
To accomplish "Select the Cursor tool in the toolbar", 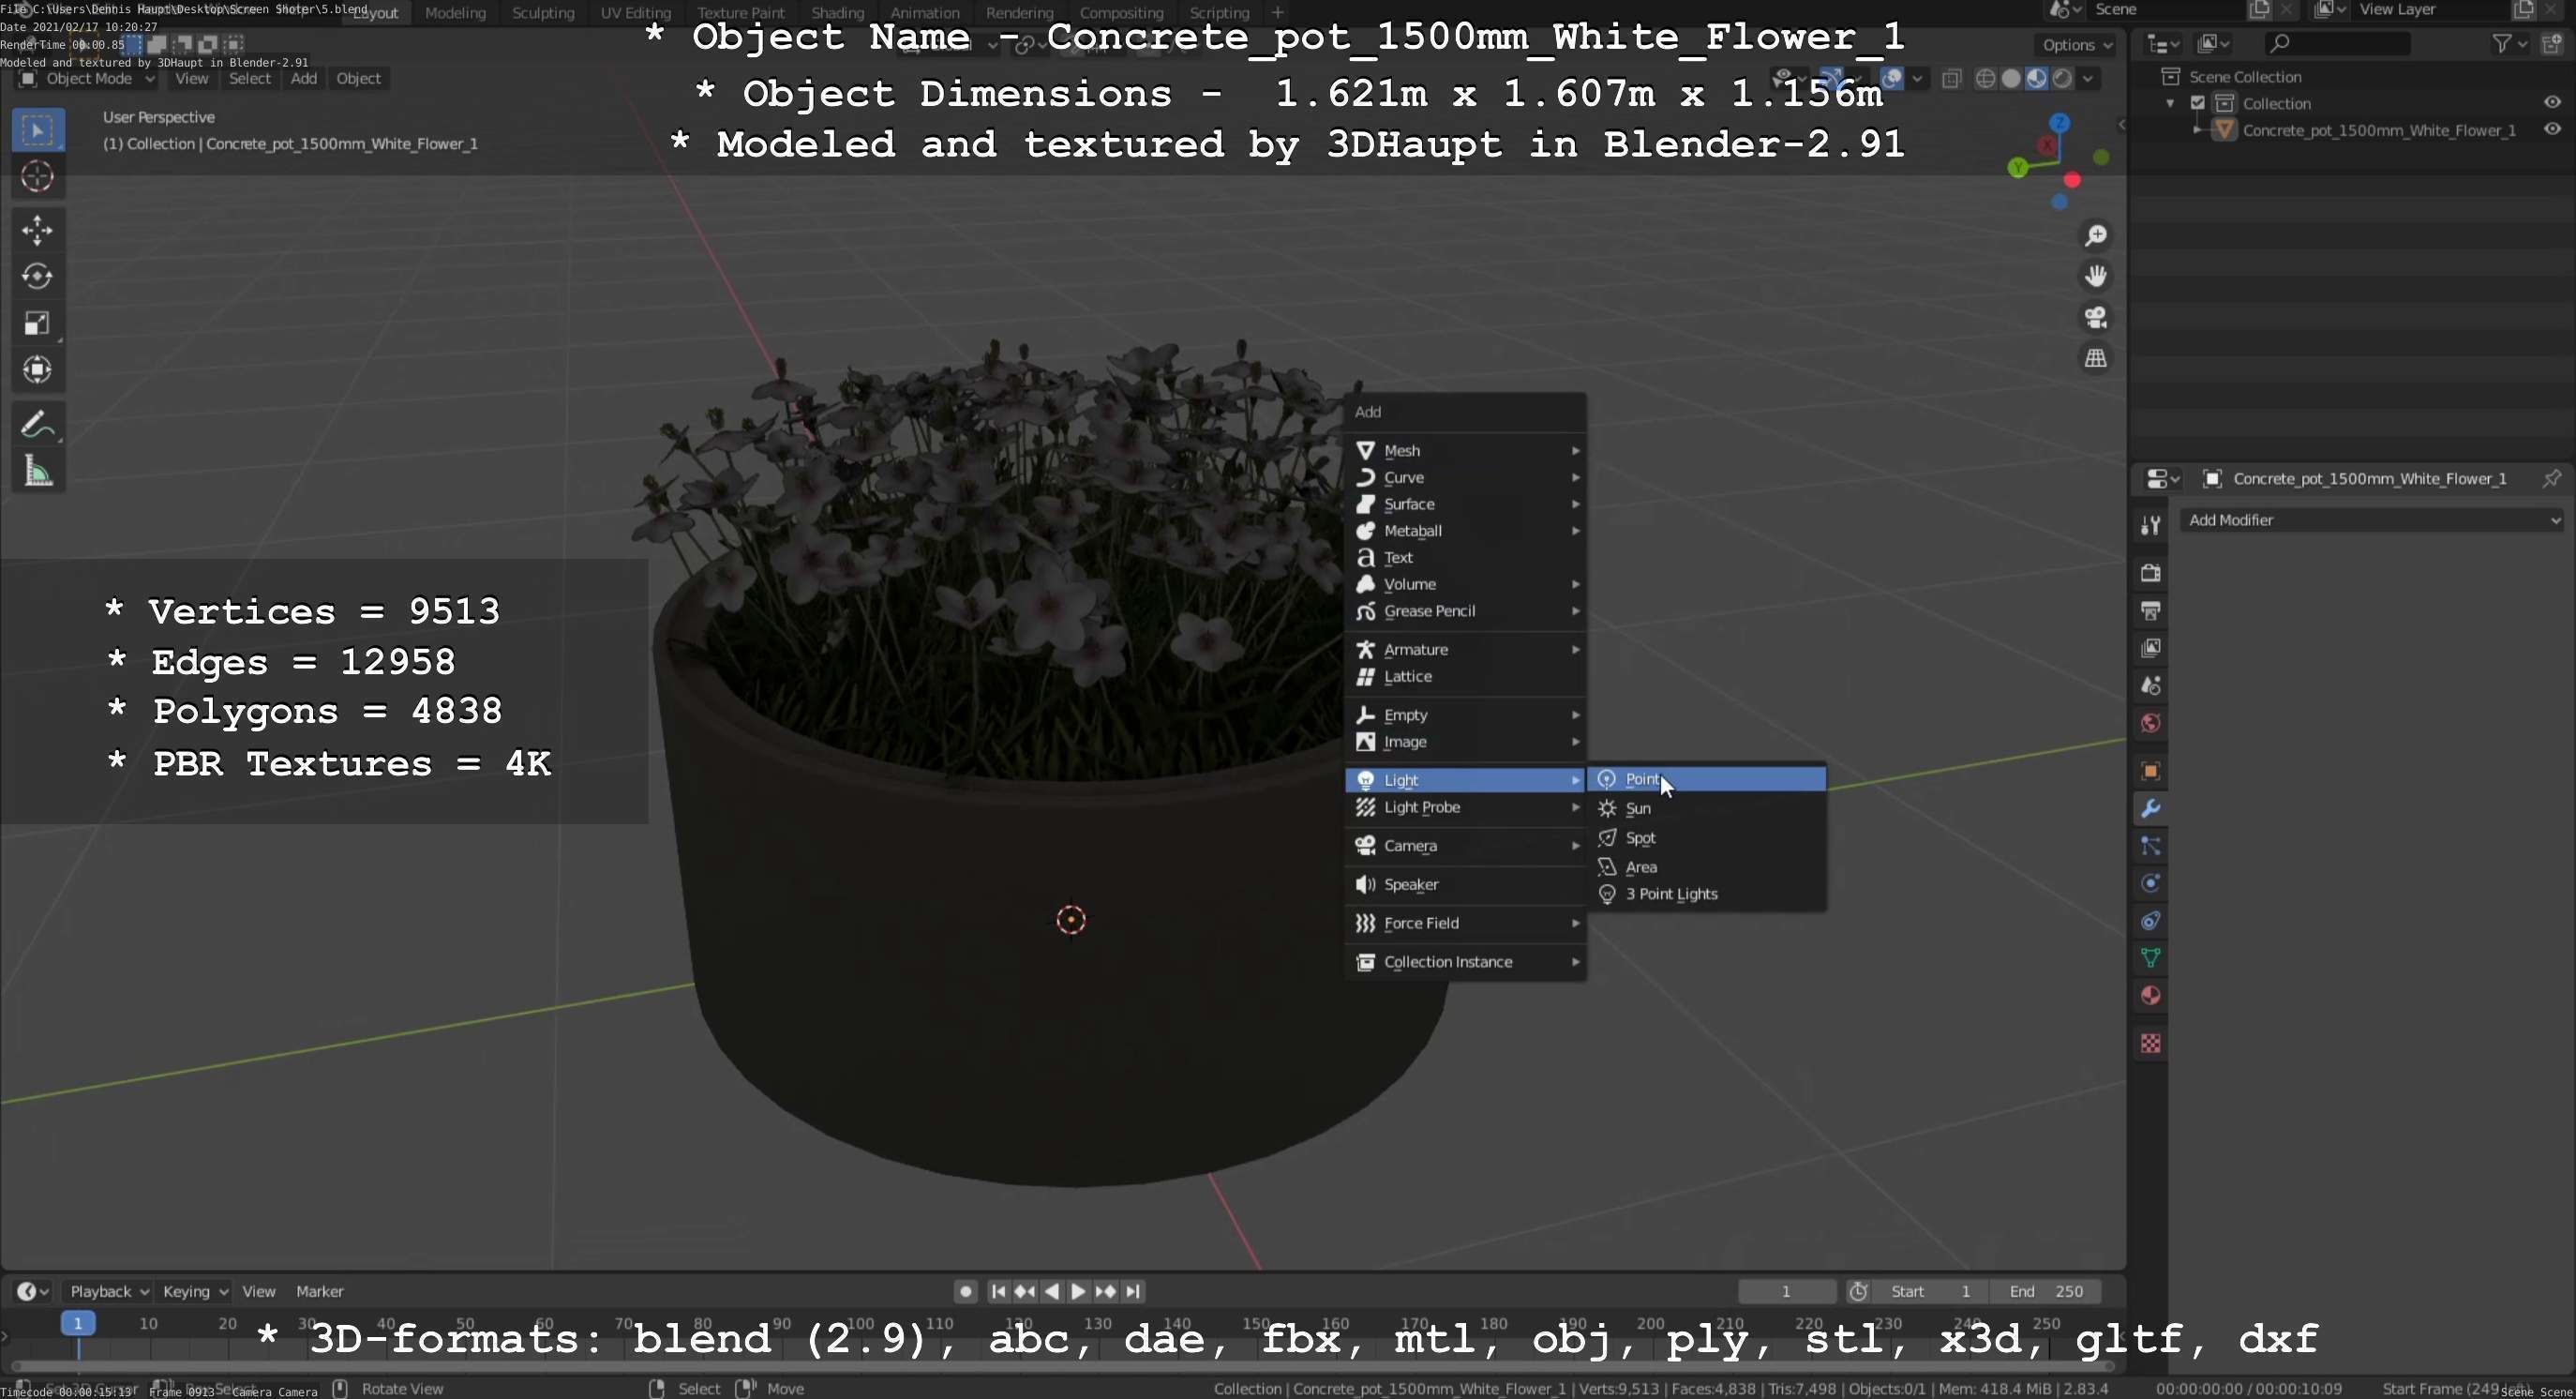I will 37,177.
